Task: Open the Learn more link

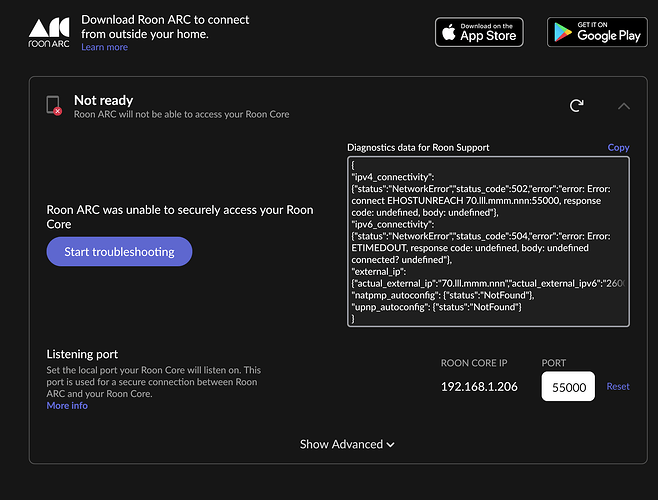Action: point(104,47)
